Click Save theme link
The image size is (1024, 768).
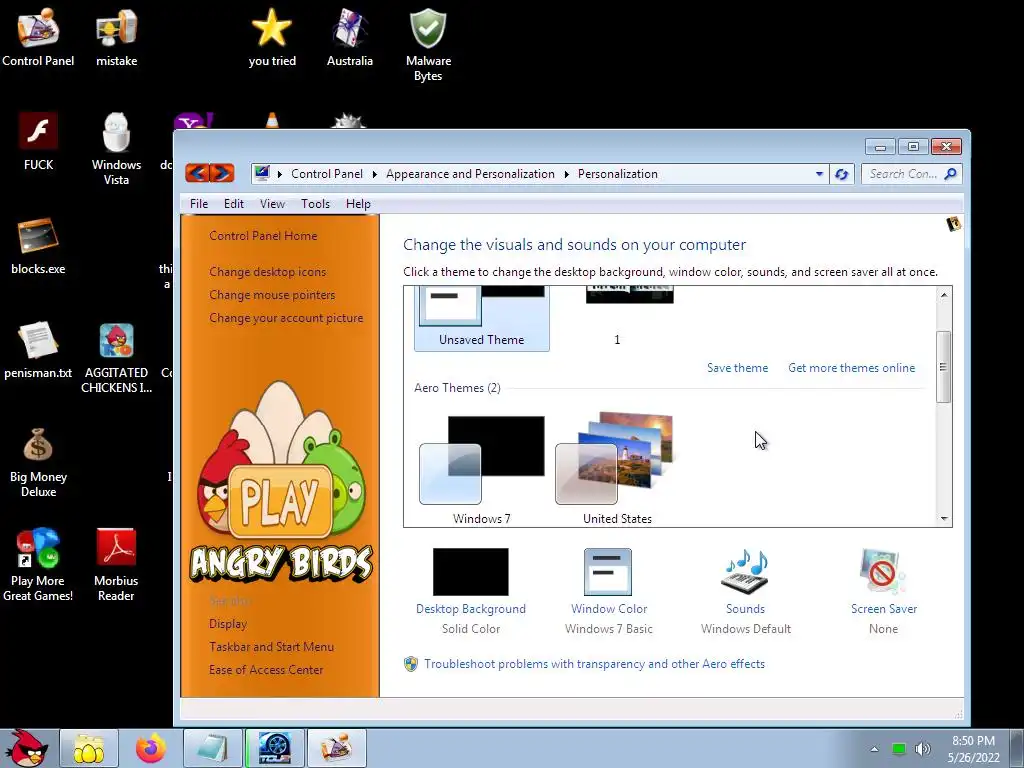point(737,368)
